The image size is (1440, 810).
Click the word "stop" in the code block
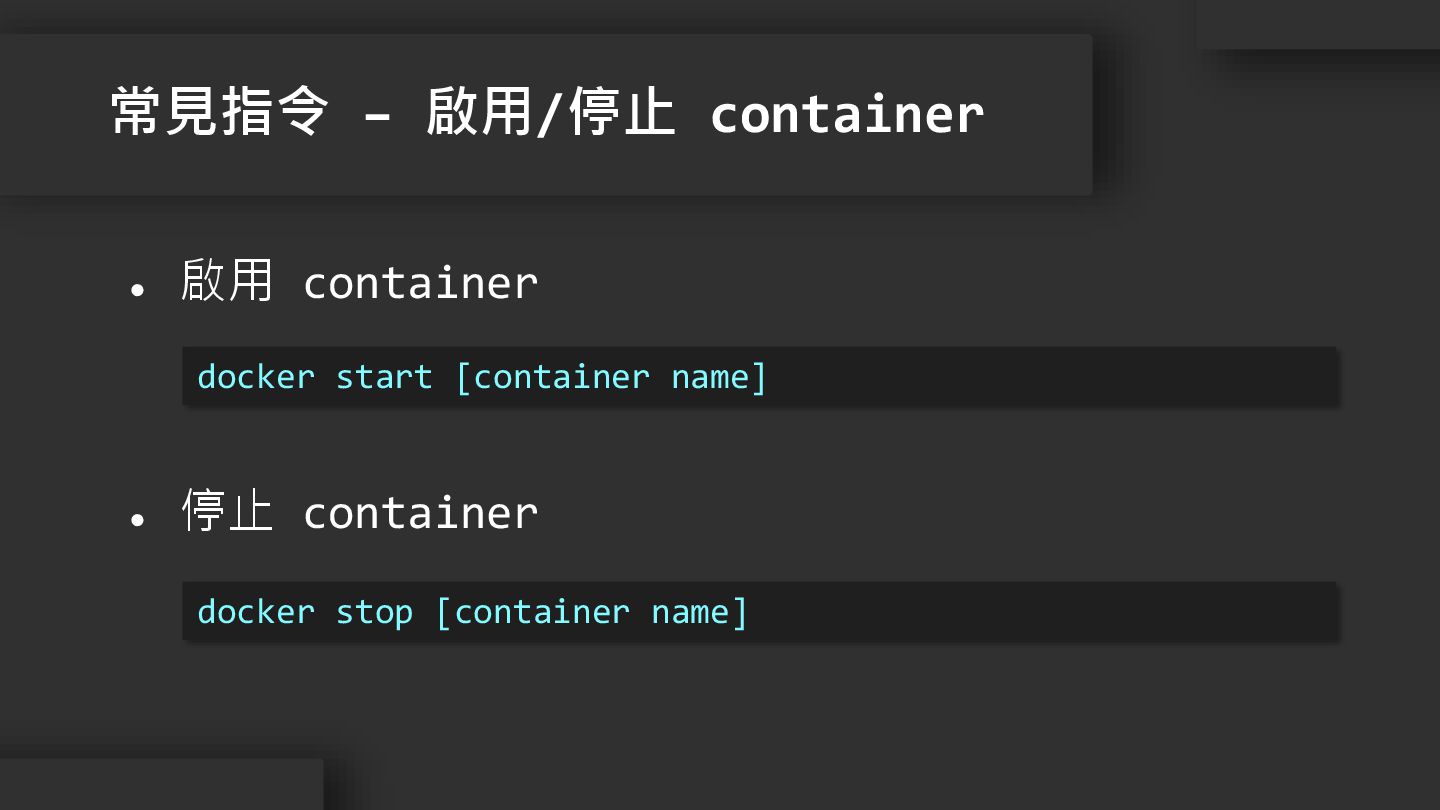point(374,612)
